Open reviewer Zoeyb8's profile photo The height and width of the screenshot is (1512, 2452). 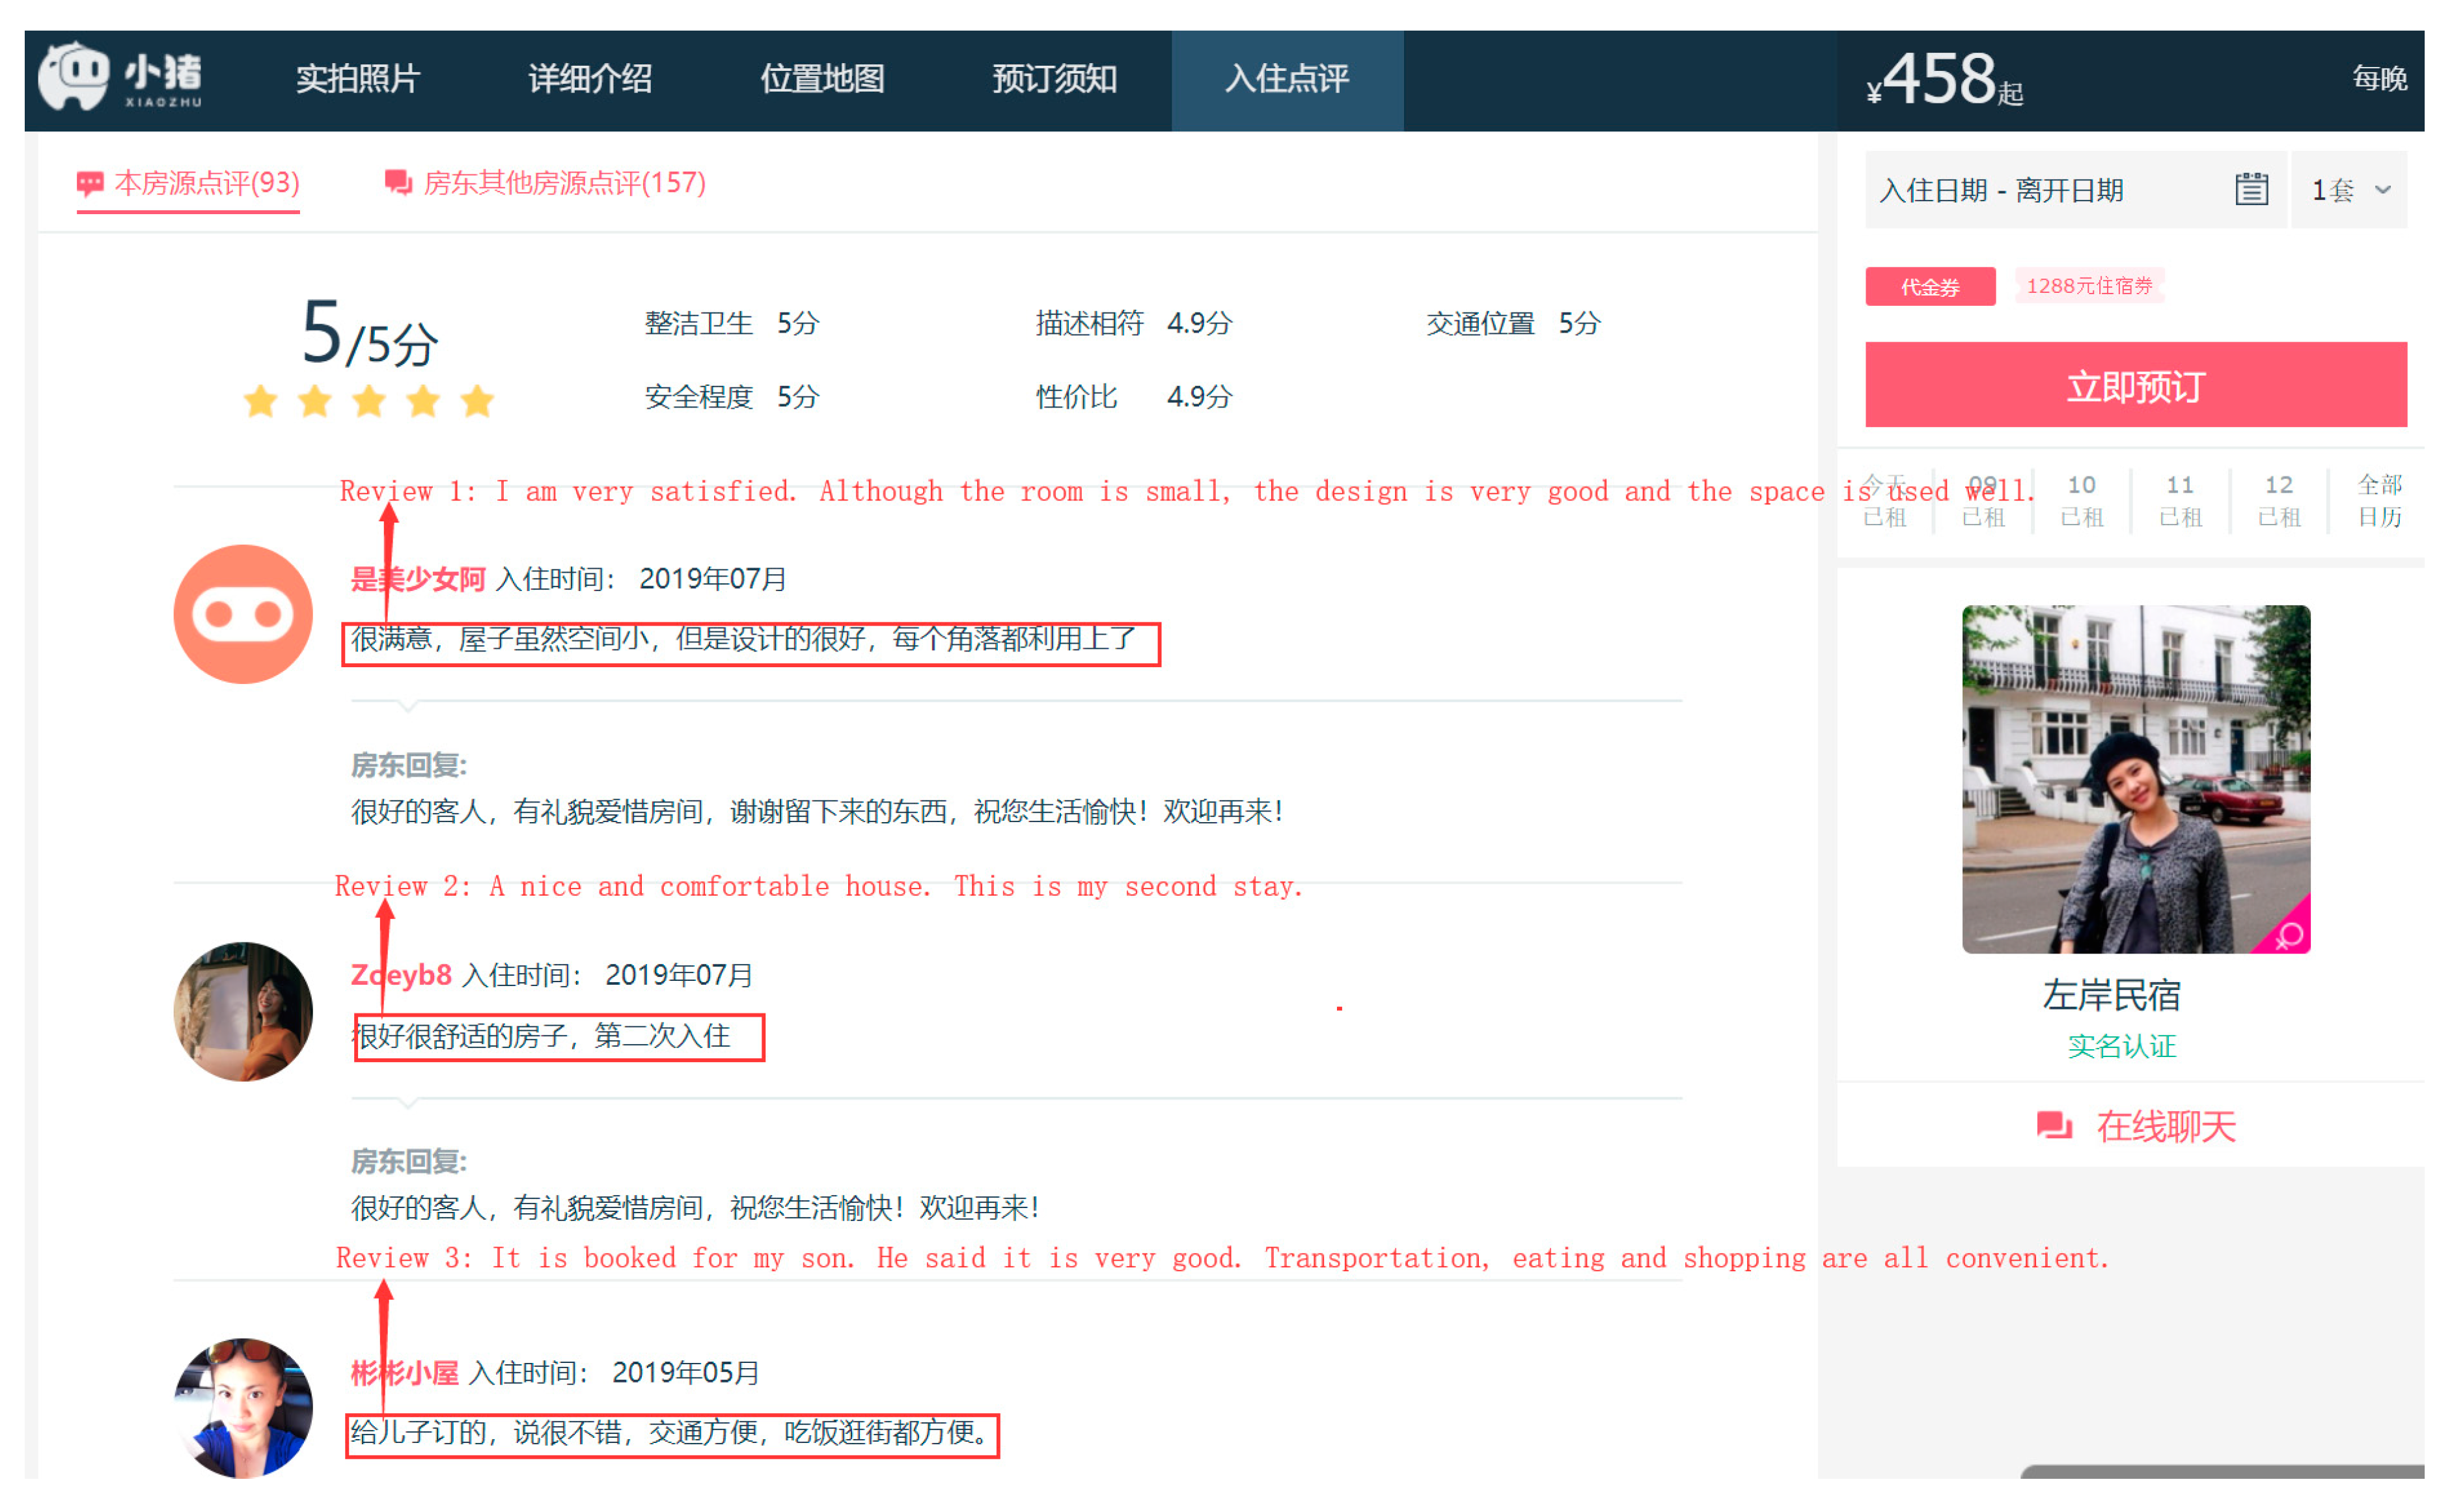point(243,1011)
